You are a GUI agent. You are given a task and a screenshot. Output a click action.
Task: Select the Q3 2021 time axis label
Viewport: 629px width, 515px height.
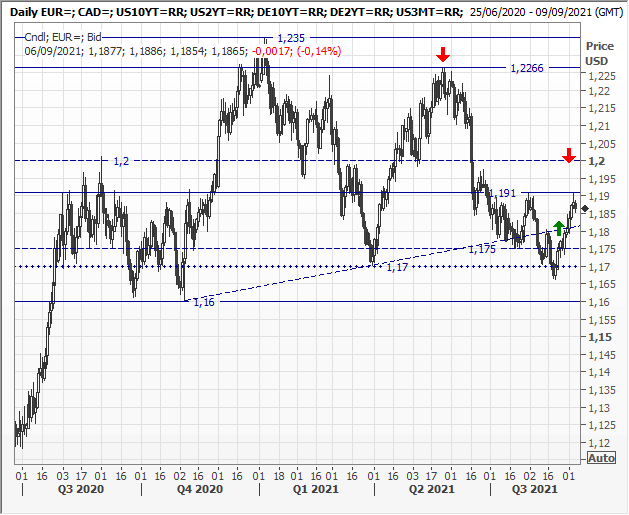[530, 490]
